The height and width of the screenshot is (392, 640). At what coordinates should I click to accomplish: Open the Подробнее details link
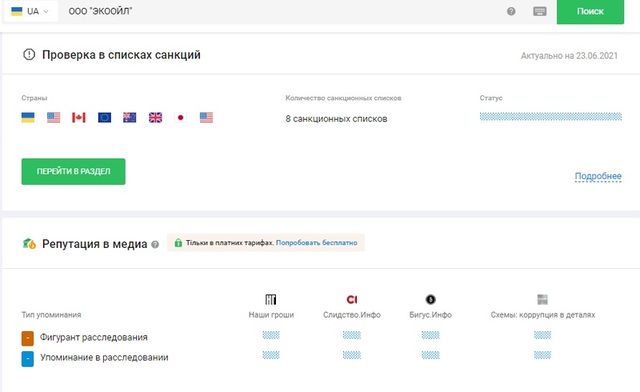tap(598, 176)
